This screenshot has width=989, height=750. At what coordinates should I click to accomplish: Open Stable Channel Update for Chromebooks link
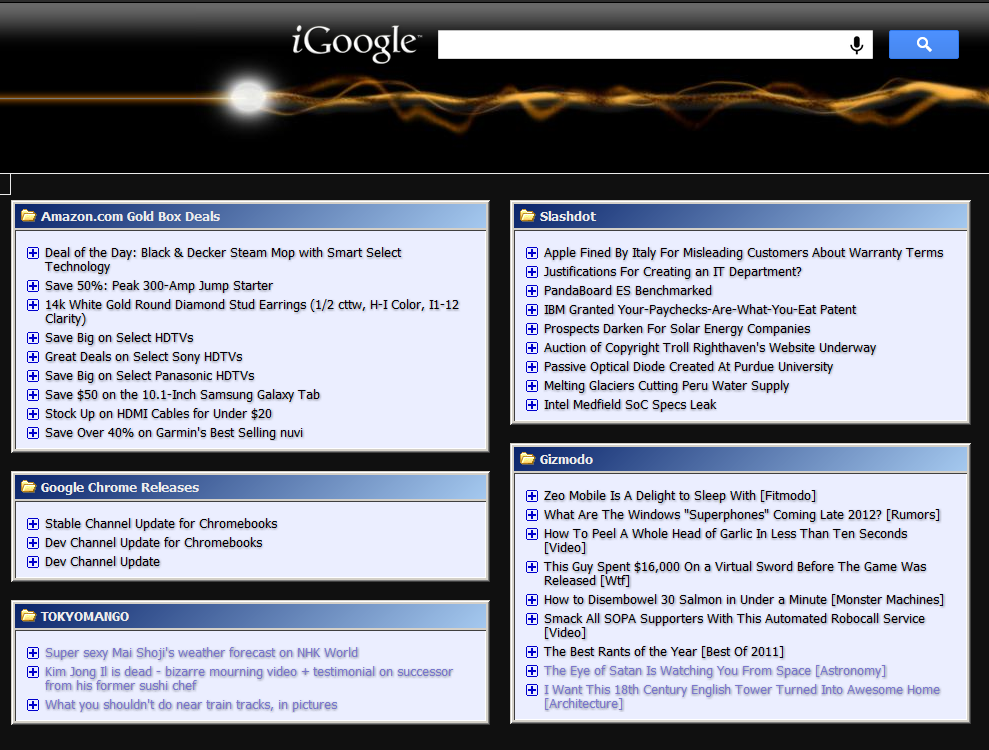(x=161, y=524)
